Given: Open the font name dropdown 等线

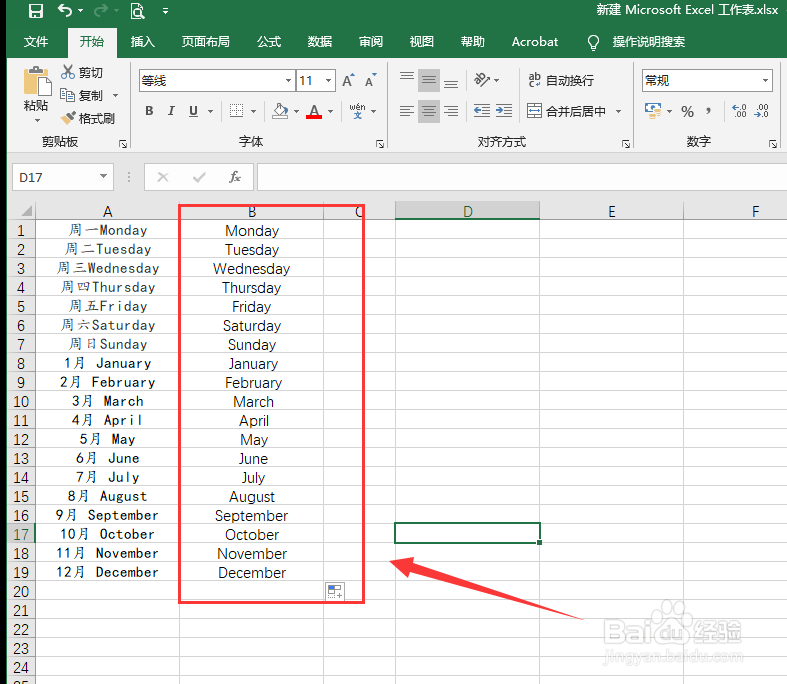Looking at the screenshot, I should pos(288,80).
